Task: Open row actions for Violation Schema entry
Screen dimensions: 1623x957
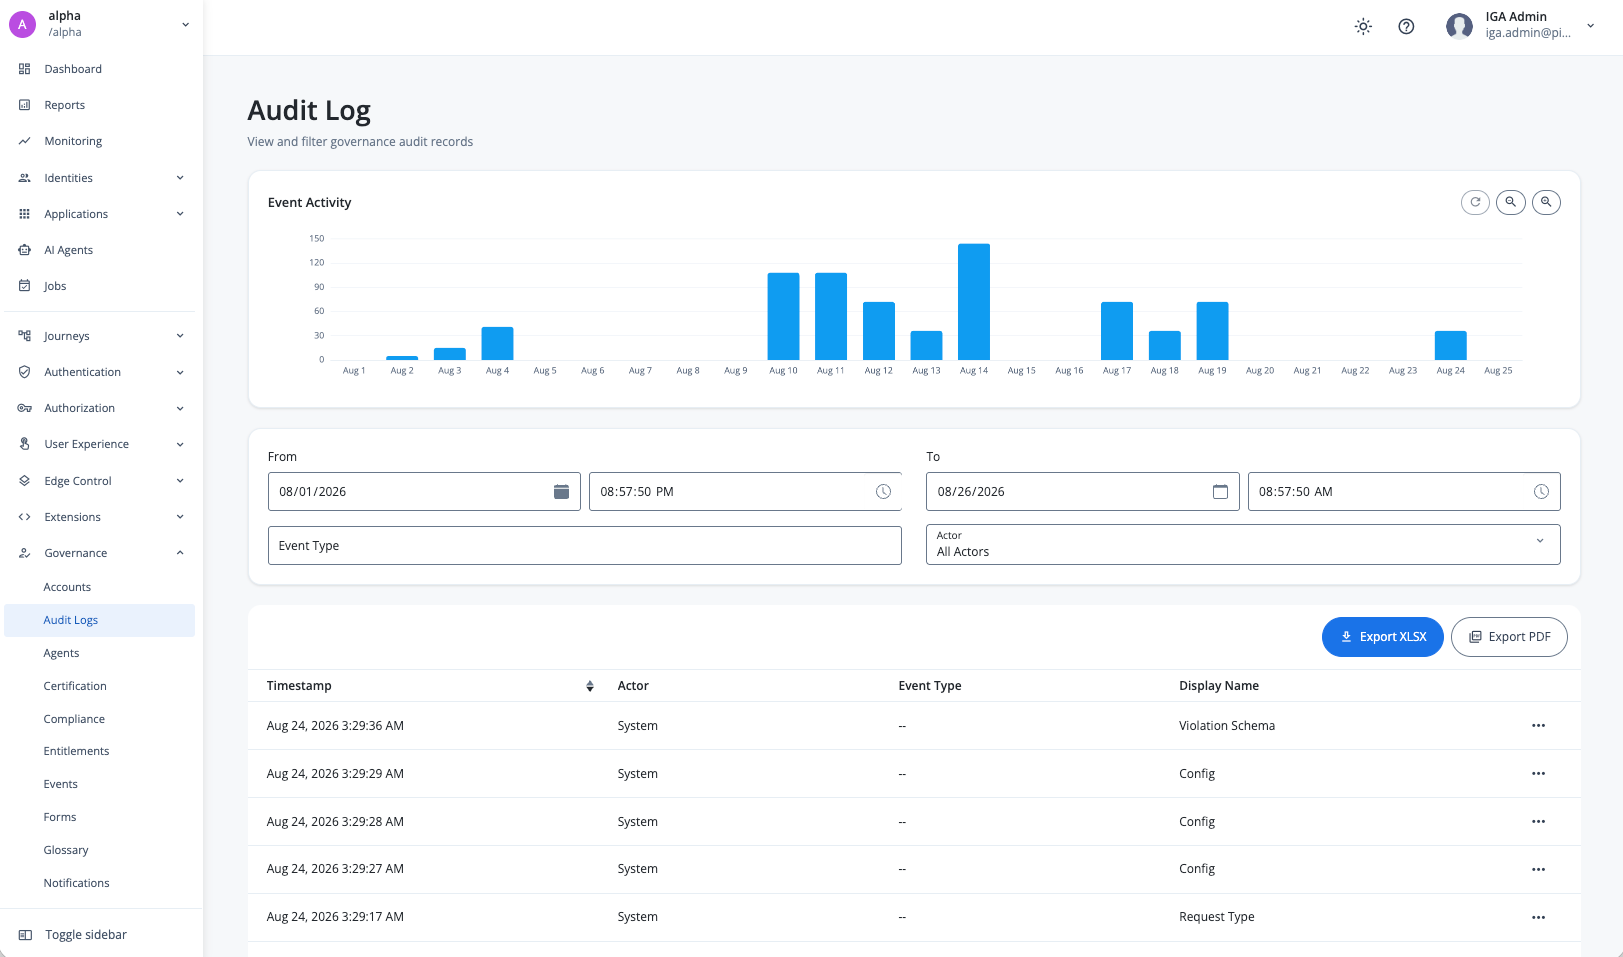Action: tap(1538, 726)
